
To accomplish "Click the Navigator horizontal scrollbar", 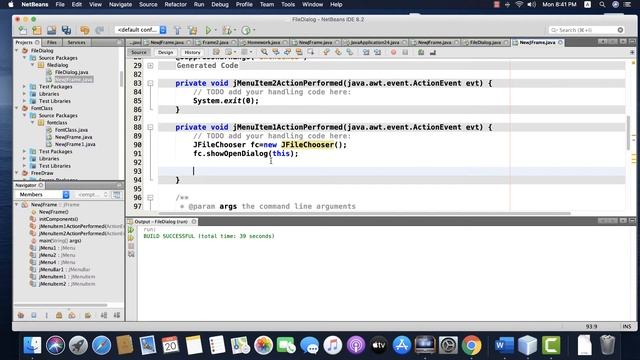I will [61, 305].
